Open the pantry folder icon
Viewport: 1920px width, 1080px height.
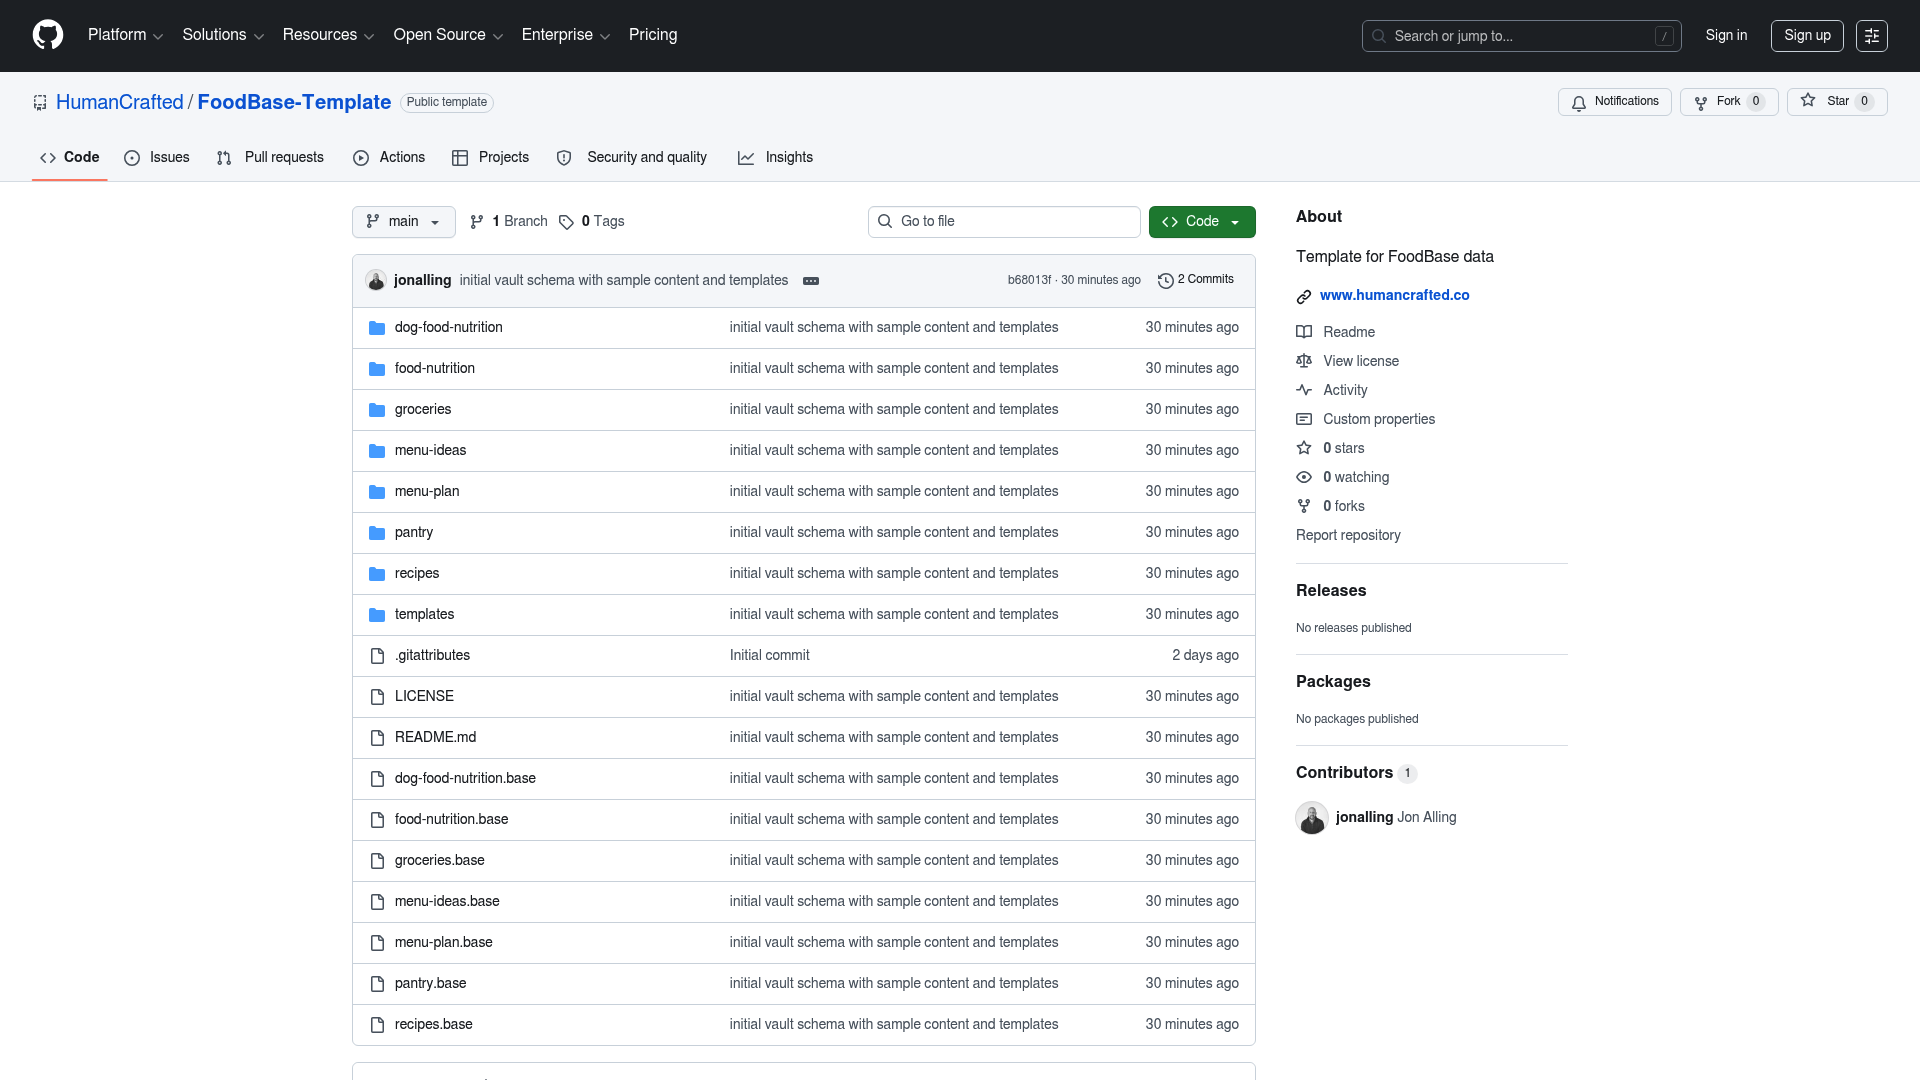coord(377,533)
